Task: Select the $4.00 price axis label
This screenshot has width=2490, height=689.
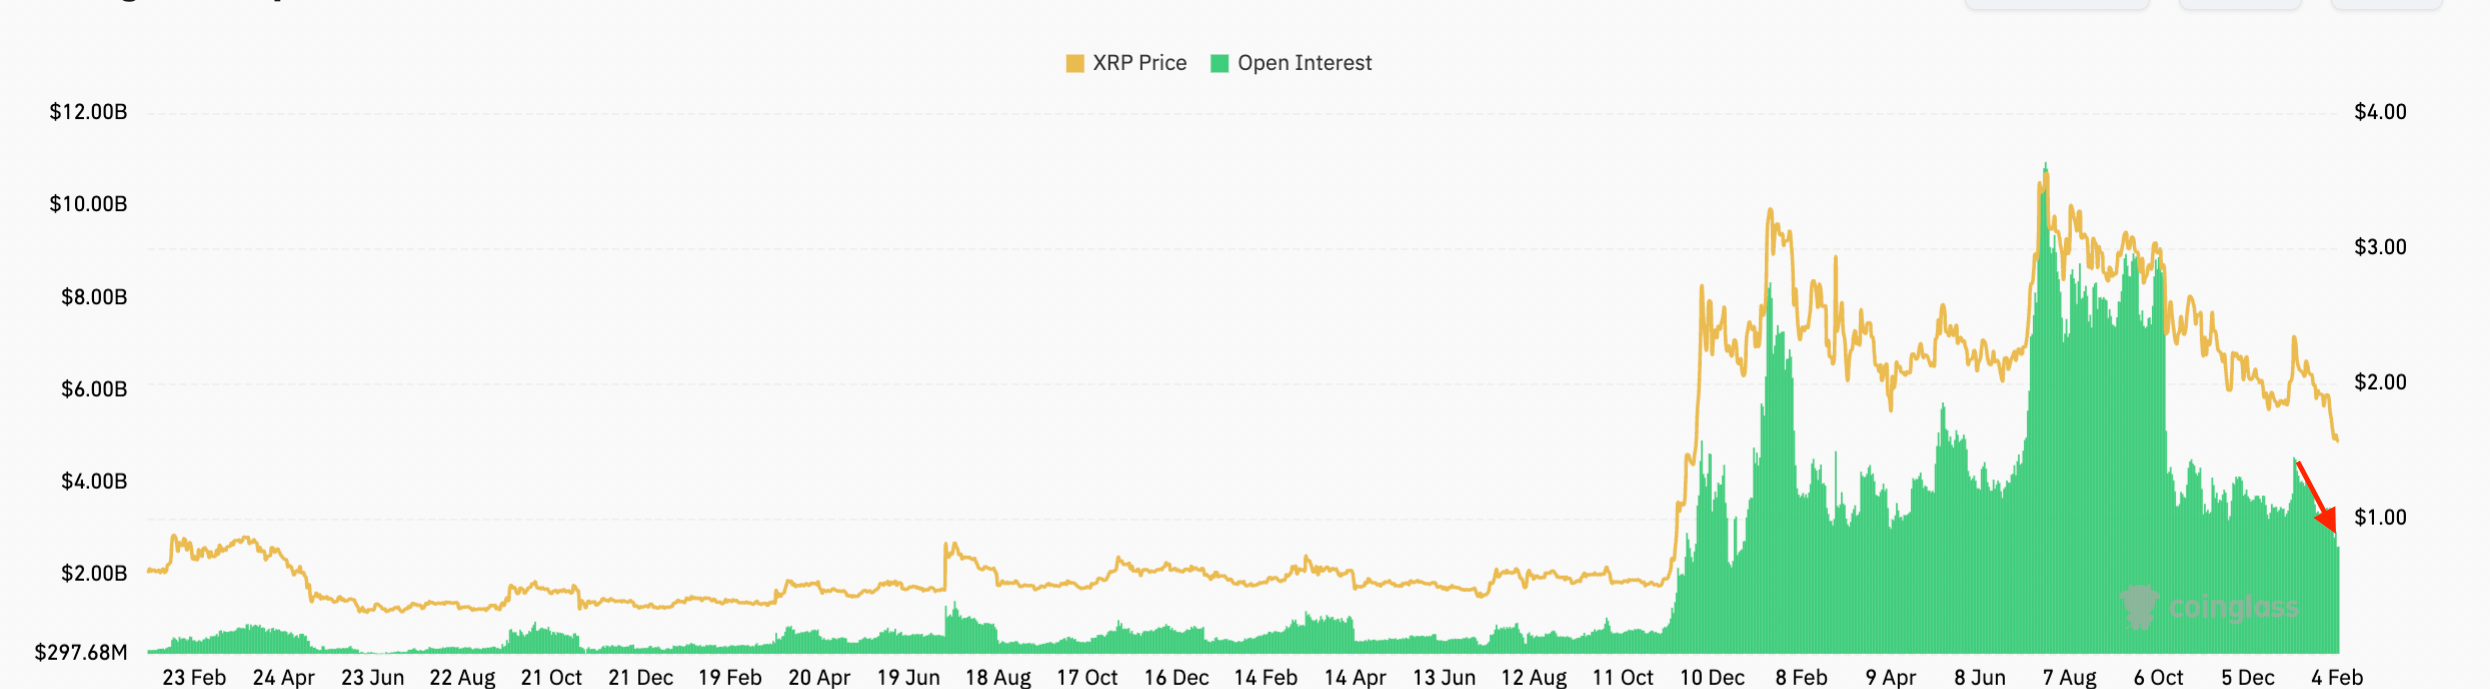Action: coord(2380,112)
